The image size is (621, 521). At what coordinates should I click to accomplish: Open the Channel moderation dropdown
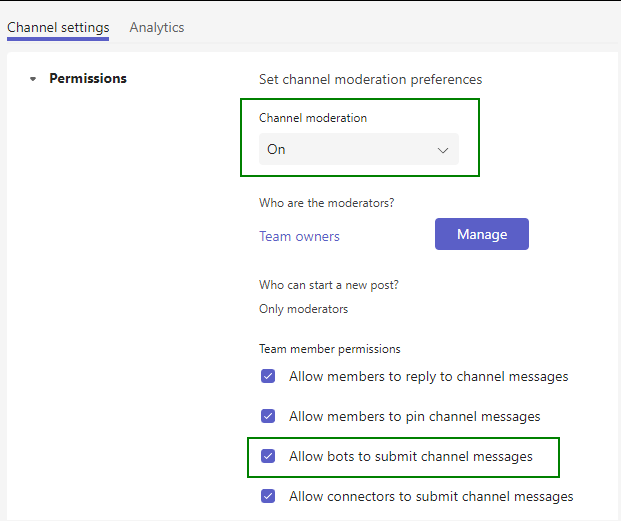tap(358, 149)
